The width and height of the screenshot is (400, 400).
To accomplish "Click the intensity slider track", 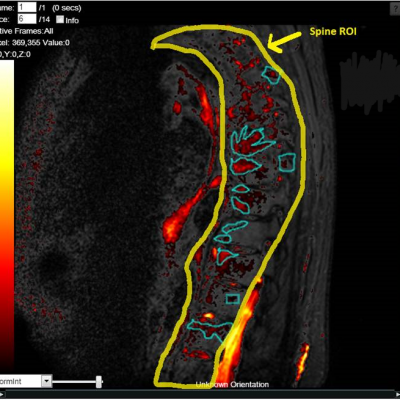I will pos(77,382).
